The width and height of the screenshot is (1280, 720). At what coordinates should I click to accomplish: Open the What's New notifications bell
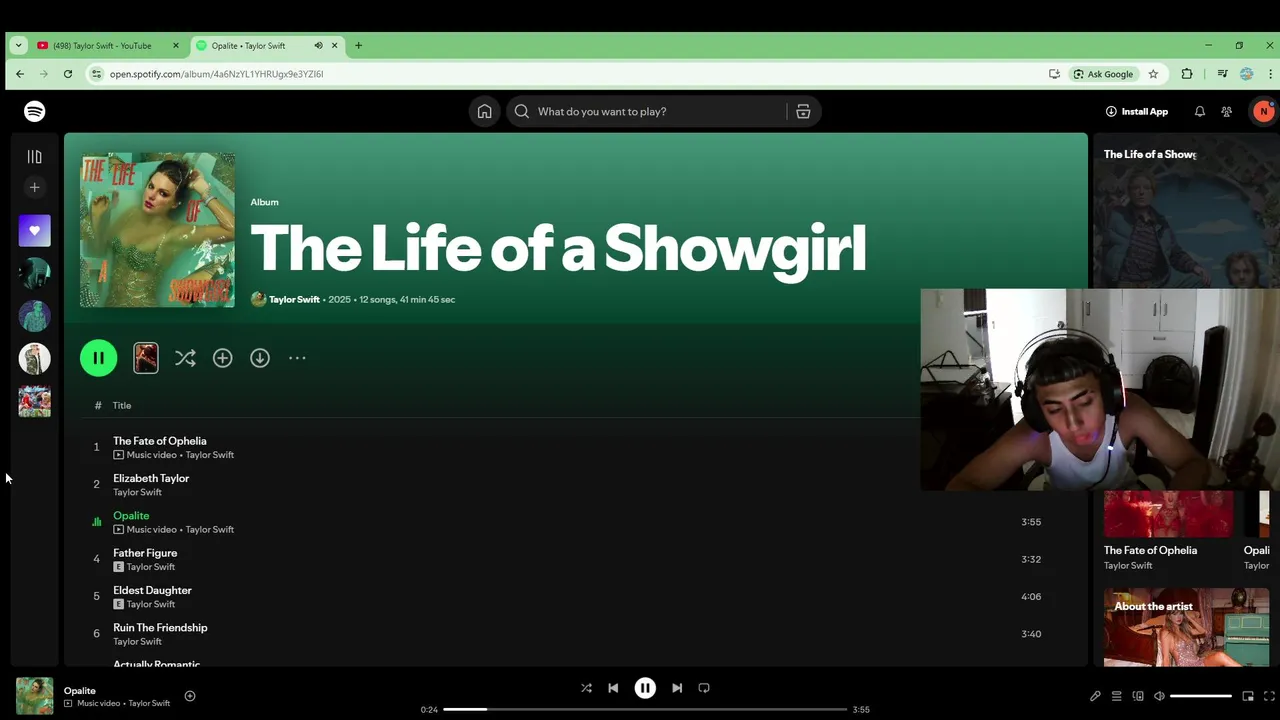click(1199, 111)
